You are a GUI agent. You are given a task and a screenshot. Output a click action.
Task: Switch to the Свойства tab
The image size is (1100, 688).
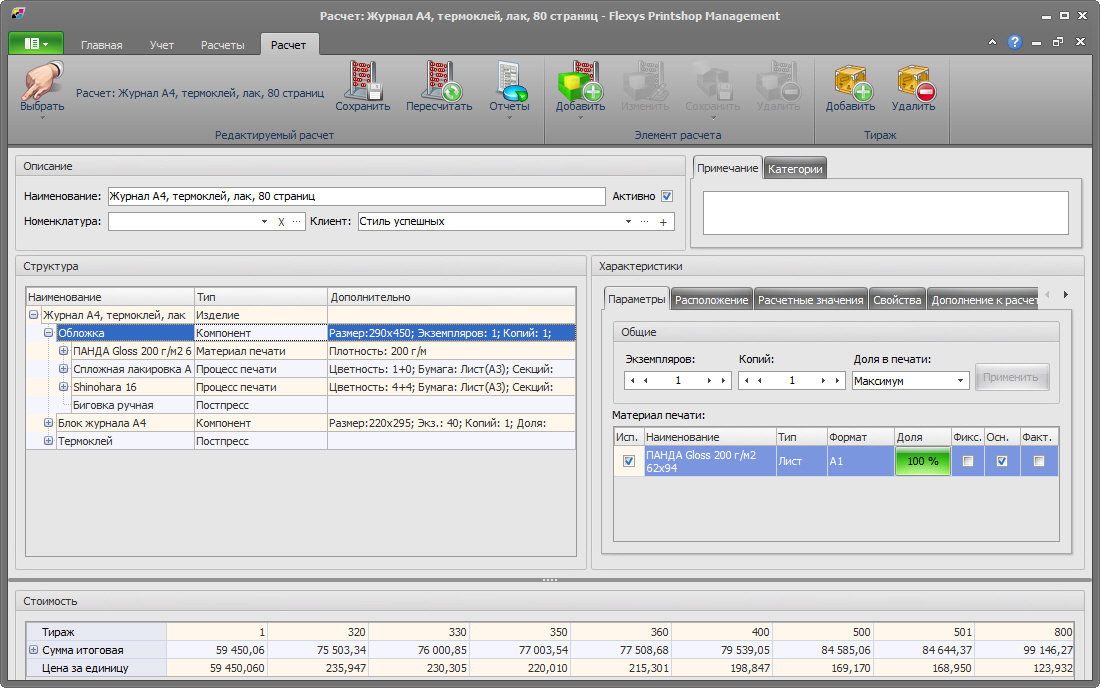(x=897, y=300)
